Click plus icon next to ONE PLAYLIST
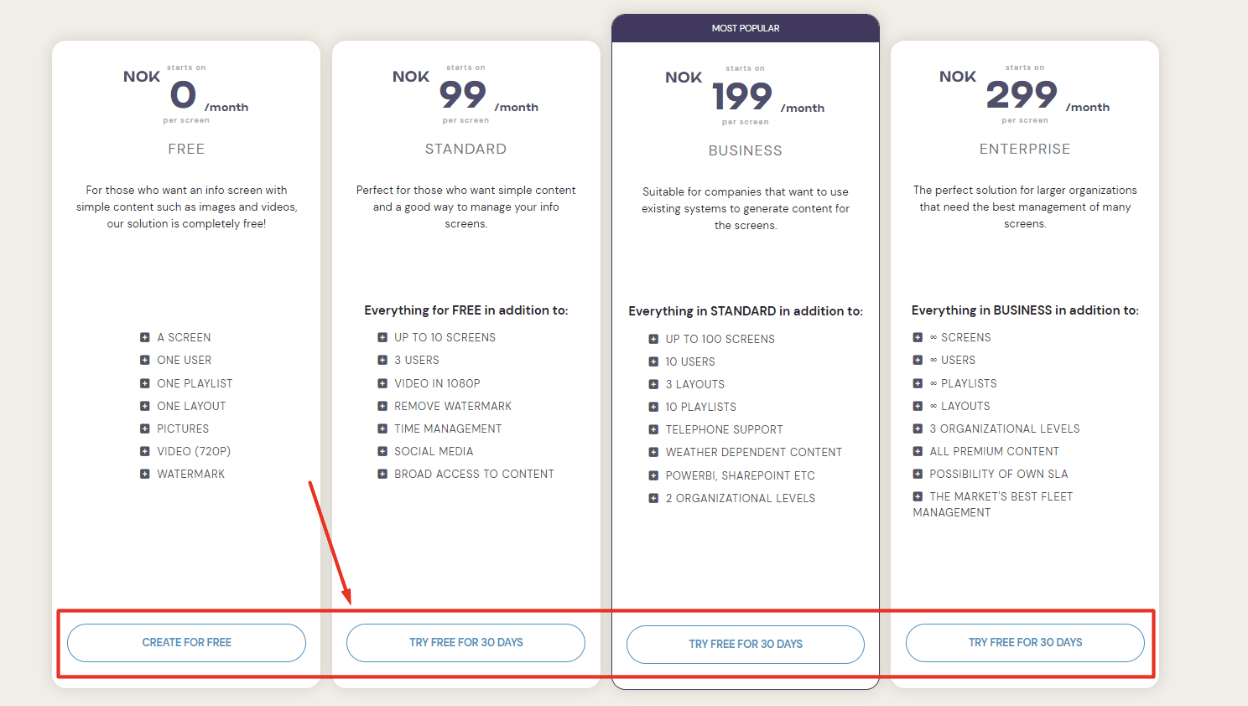This screenshot has width=1248, height=706. (145, 383)
